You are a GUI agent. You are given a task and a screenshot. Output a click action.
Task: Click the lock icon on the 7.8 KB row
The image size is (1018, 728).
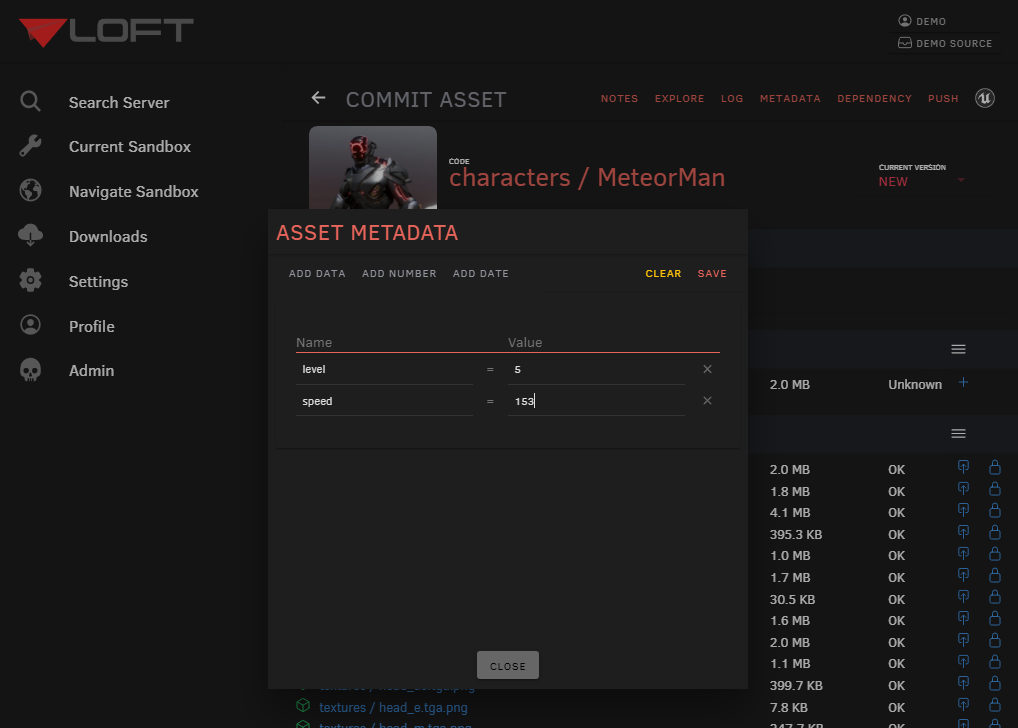(995, 704)
